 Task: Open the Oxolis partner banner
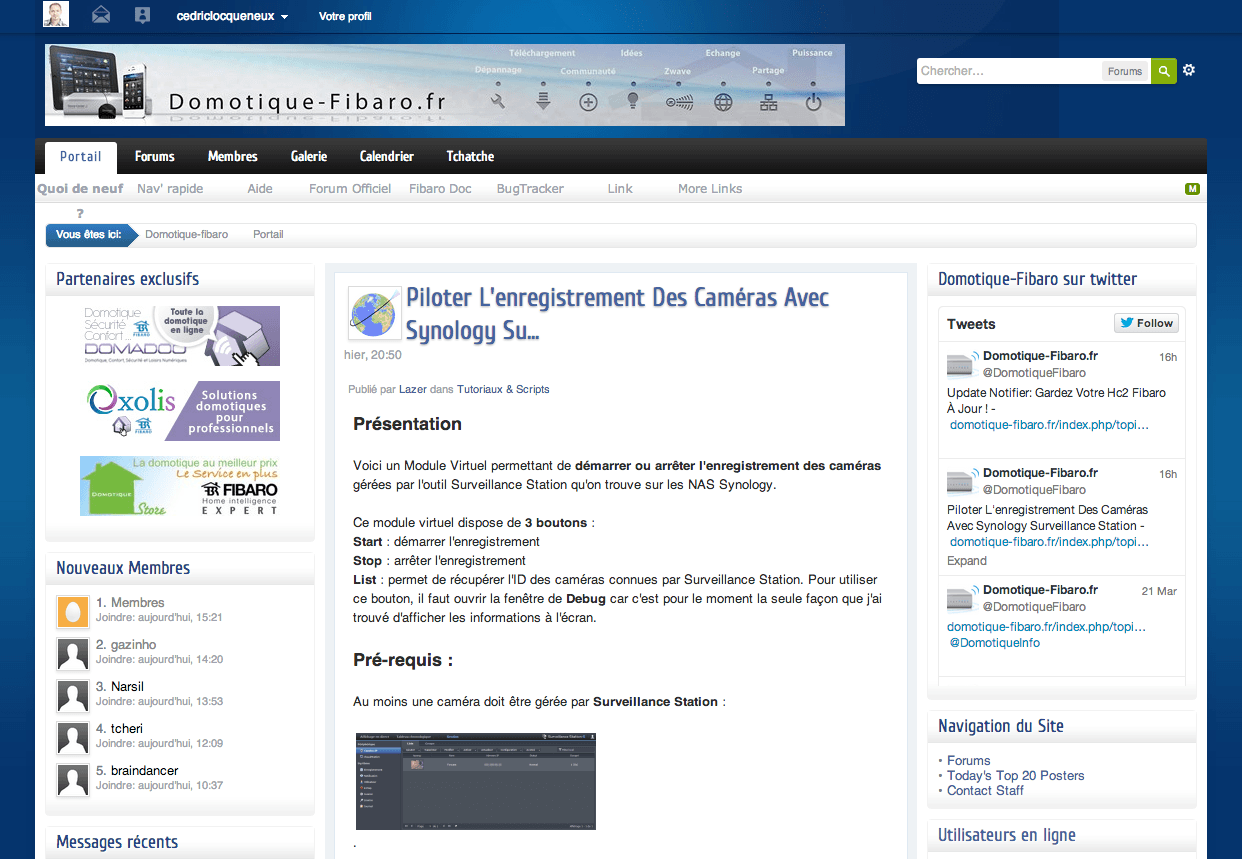pos(180,411)
